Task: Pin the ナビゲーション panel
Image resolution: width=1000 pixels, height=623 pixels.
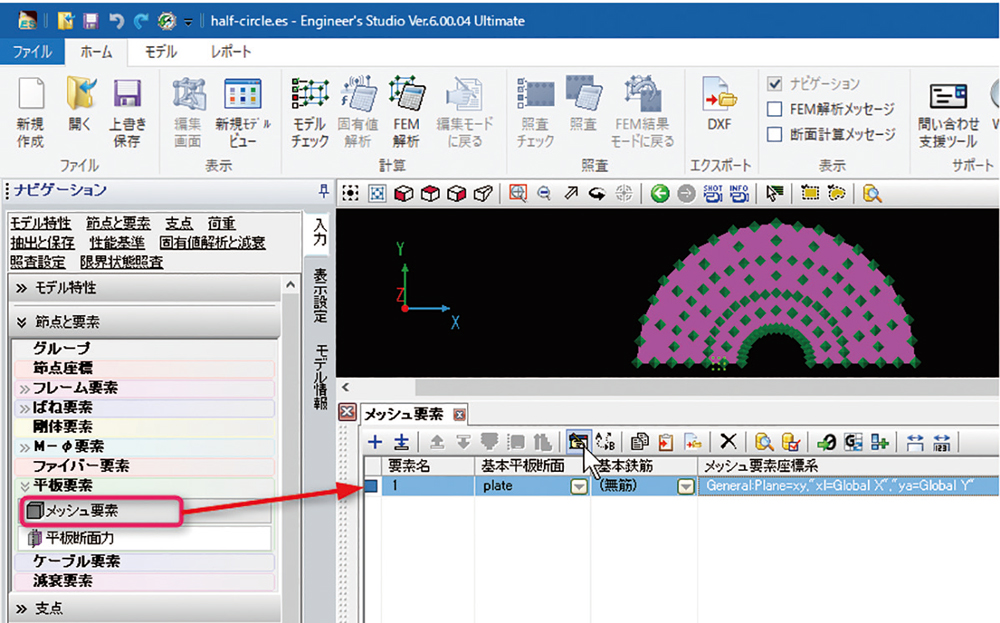Action: [323, 190]
